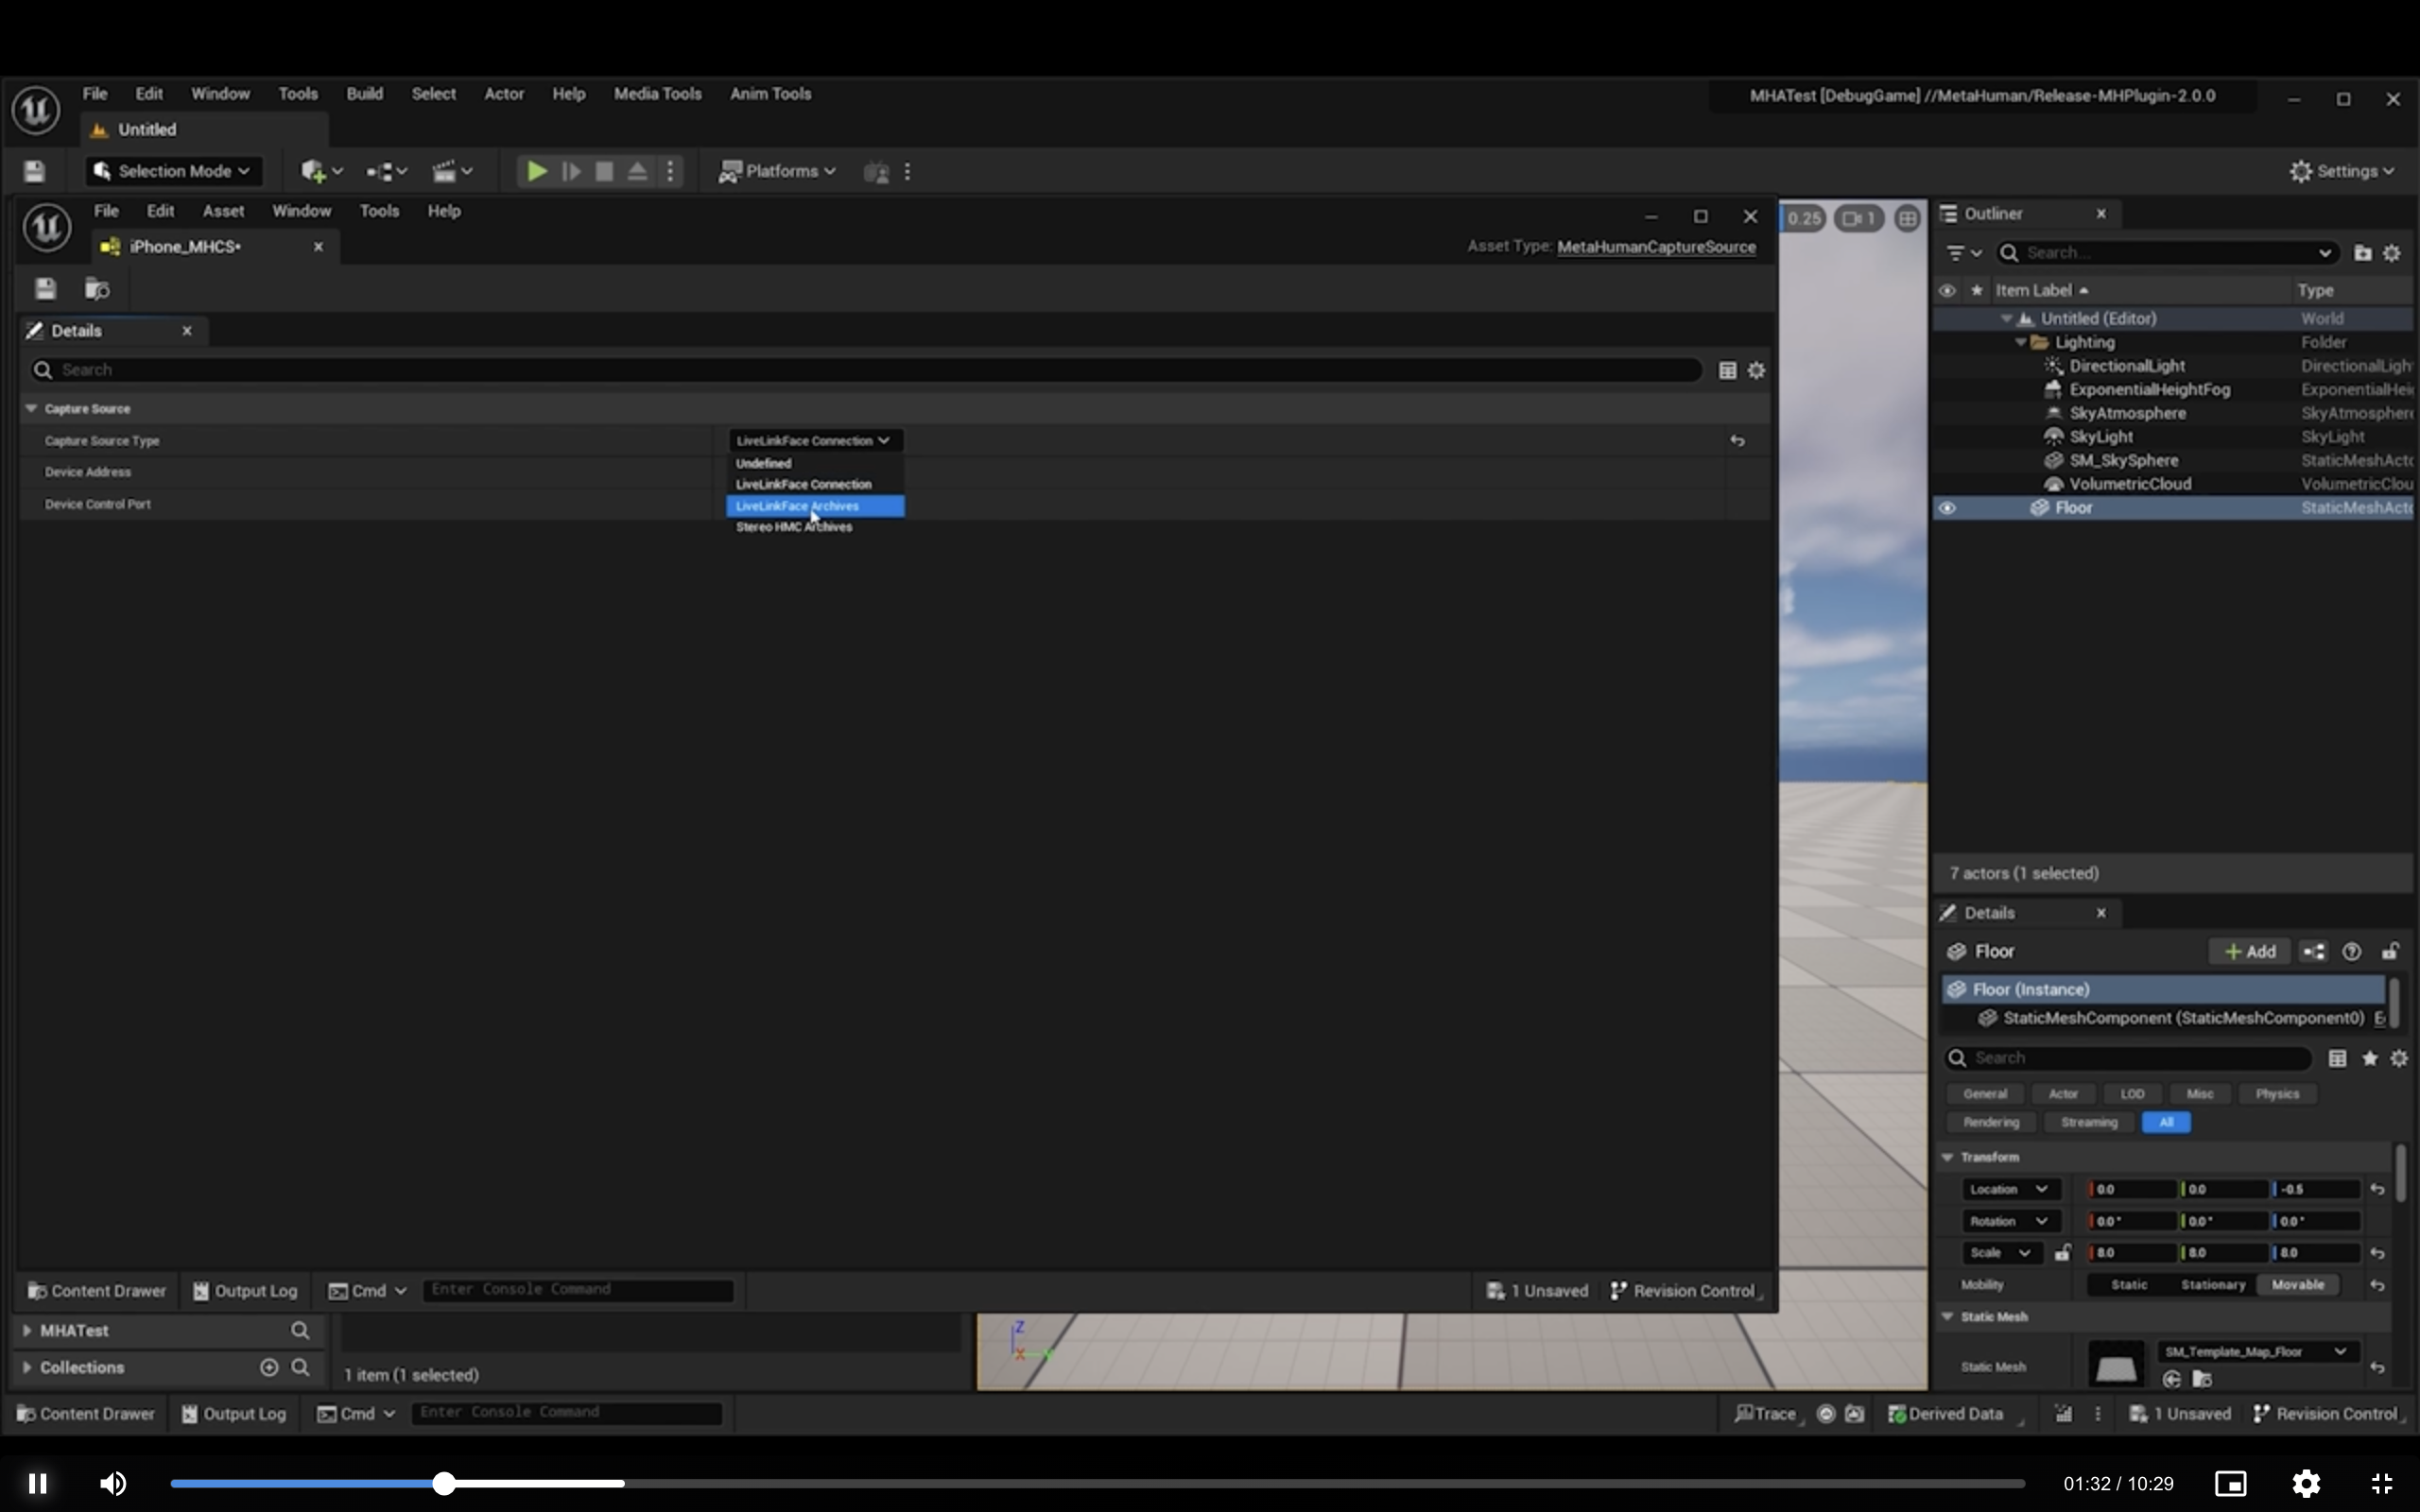Select DirectionalLight in the Outliner

2126,366
